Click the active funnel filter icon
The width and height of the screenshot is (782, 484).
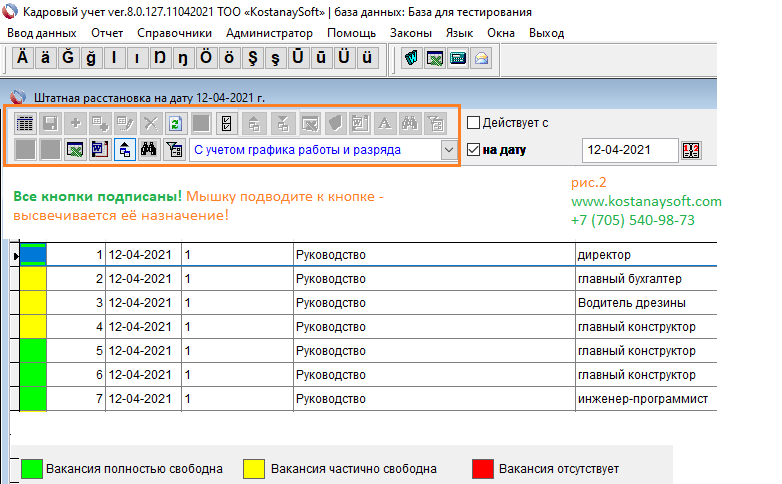click(x=175, y=150)
